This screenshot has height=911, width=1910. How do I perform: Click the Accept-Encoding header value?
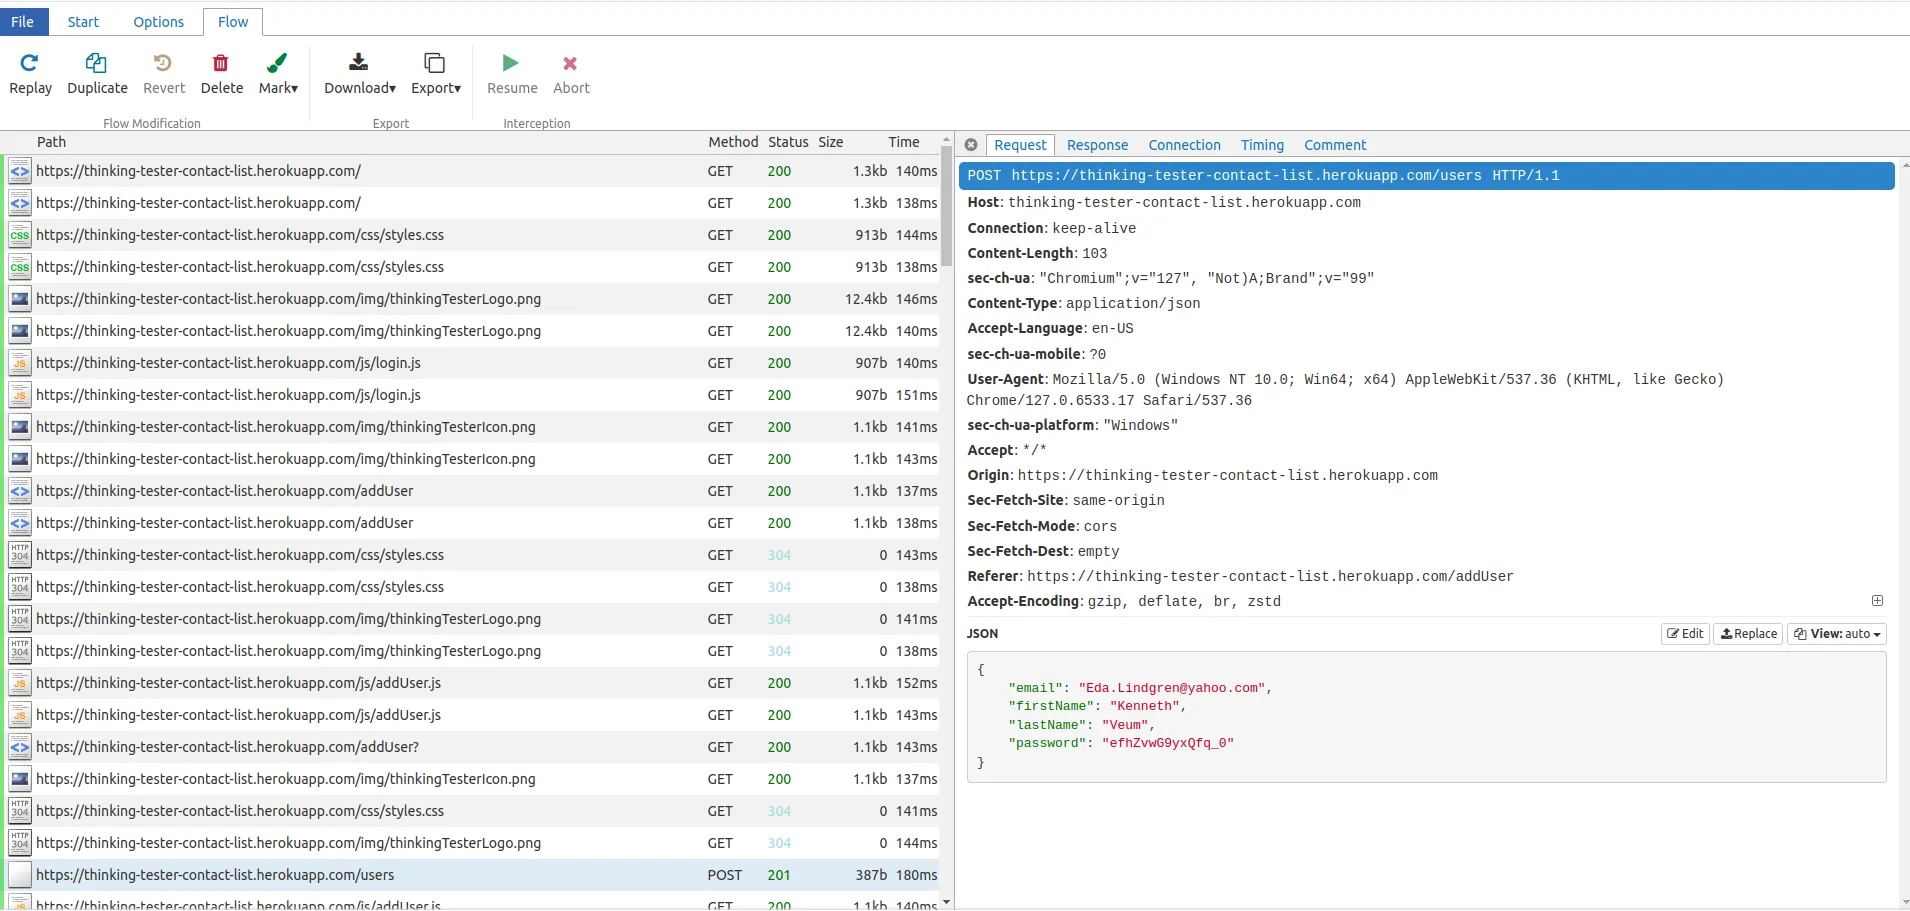(x=1184, y=602)
